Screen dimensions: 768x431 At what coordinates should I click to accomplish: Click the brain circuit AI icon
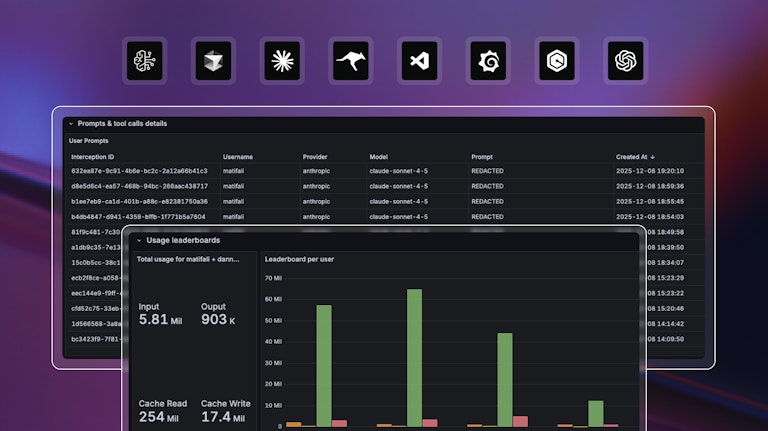[x=143, y=61]
